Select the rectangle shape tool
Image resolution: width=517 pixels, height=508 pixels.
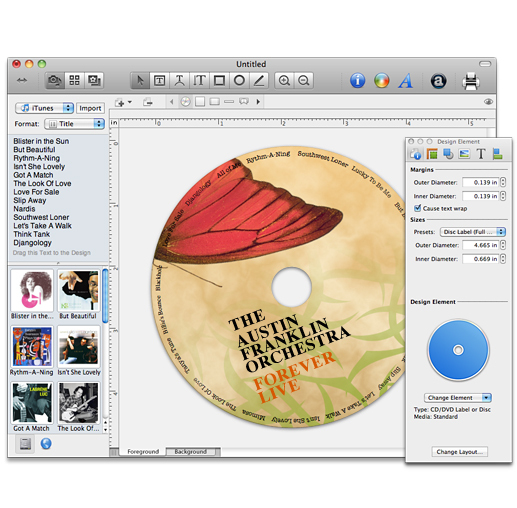click(219, 80)
